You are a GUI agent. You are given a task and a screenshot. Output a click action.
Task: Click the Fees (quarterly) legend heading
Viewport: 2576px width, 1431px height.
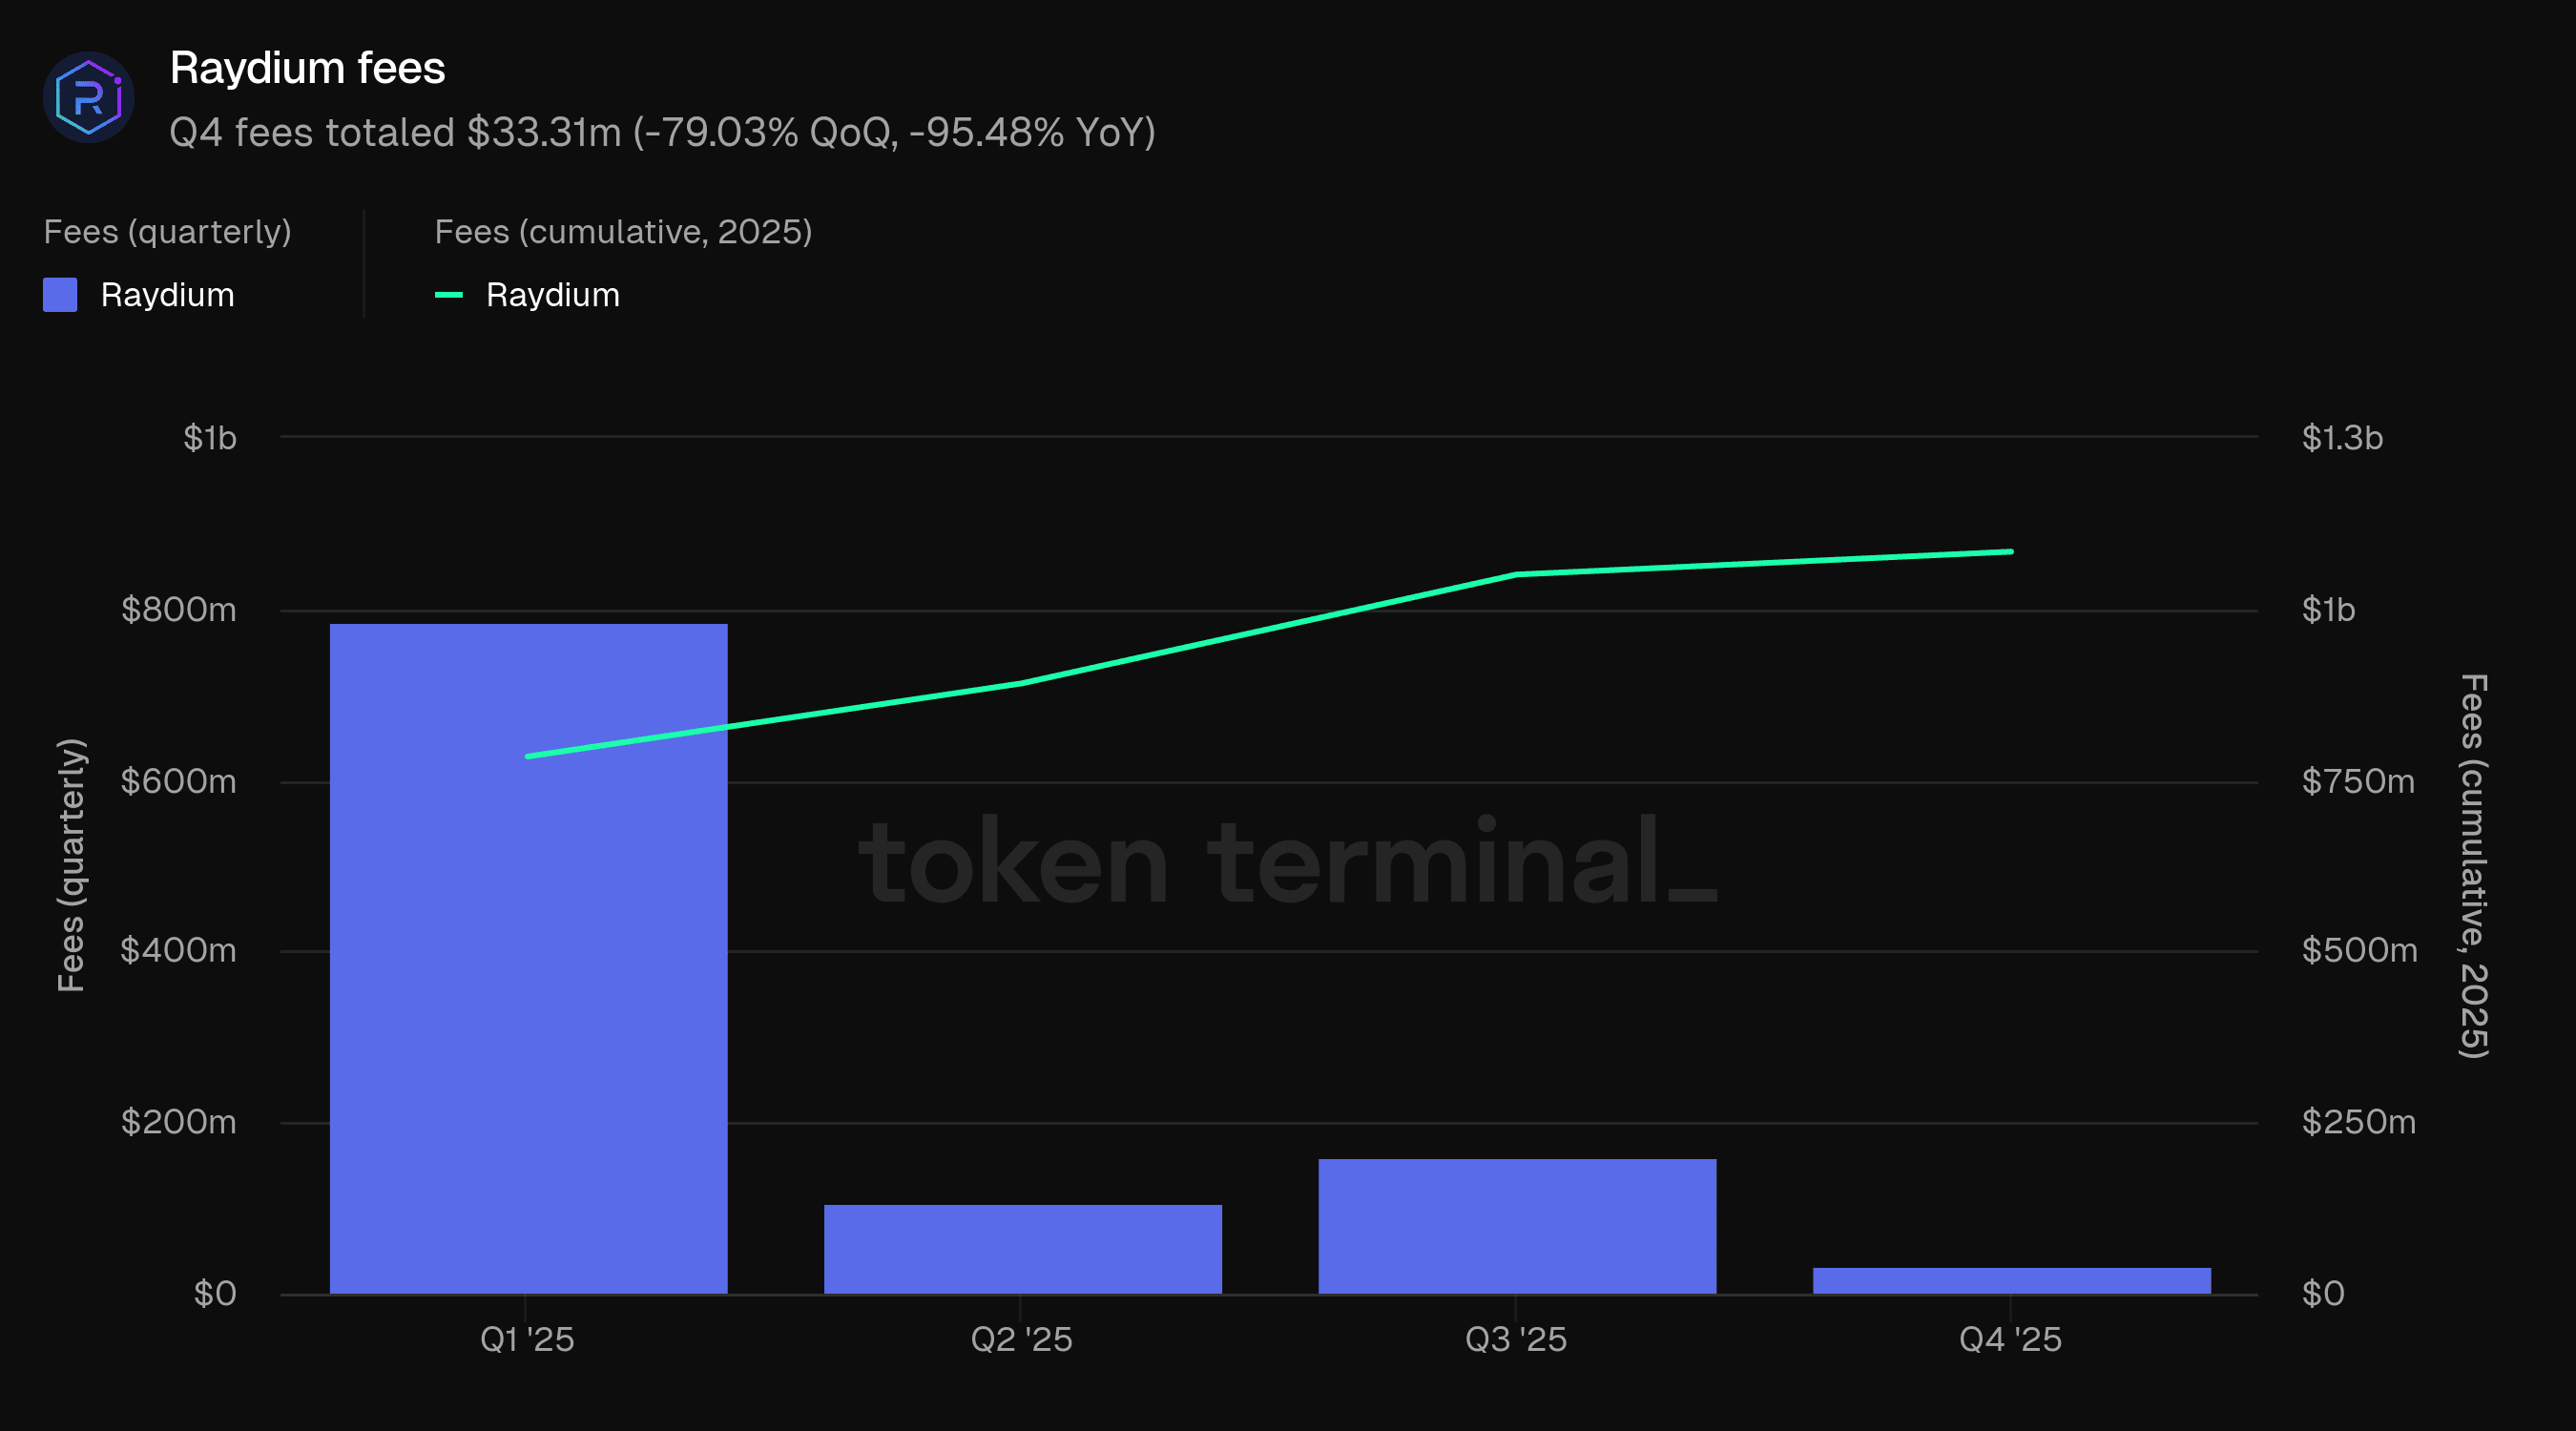pyautogui.click(x=167, y=232)
